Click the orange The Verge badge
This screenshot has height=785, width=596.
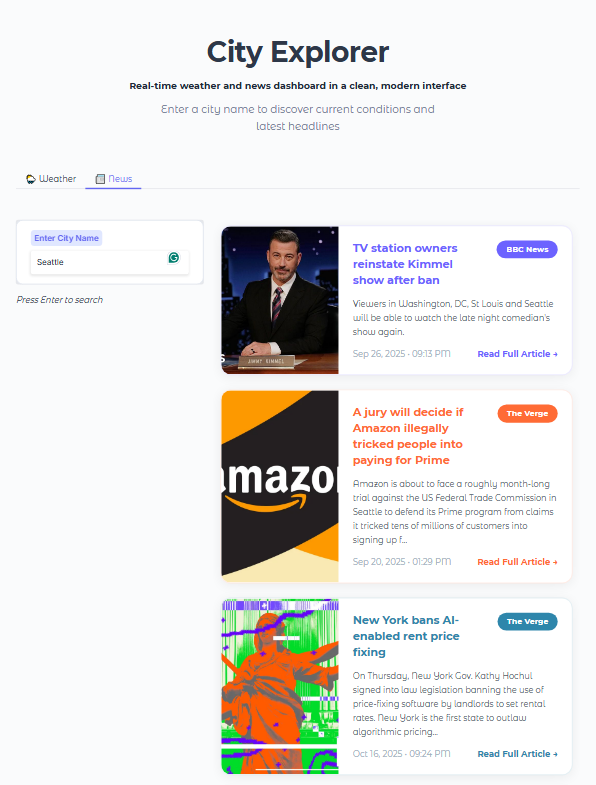coord(527,414)
